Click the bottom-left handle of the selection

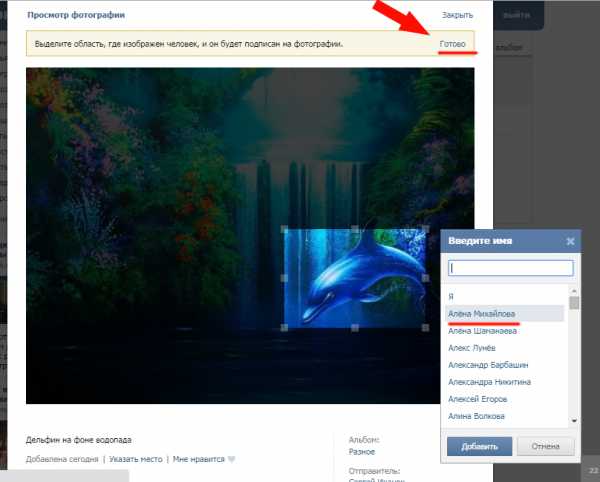click(284, 328)
